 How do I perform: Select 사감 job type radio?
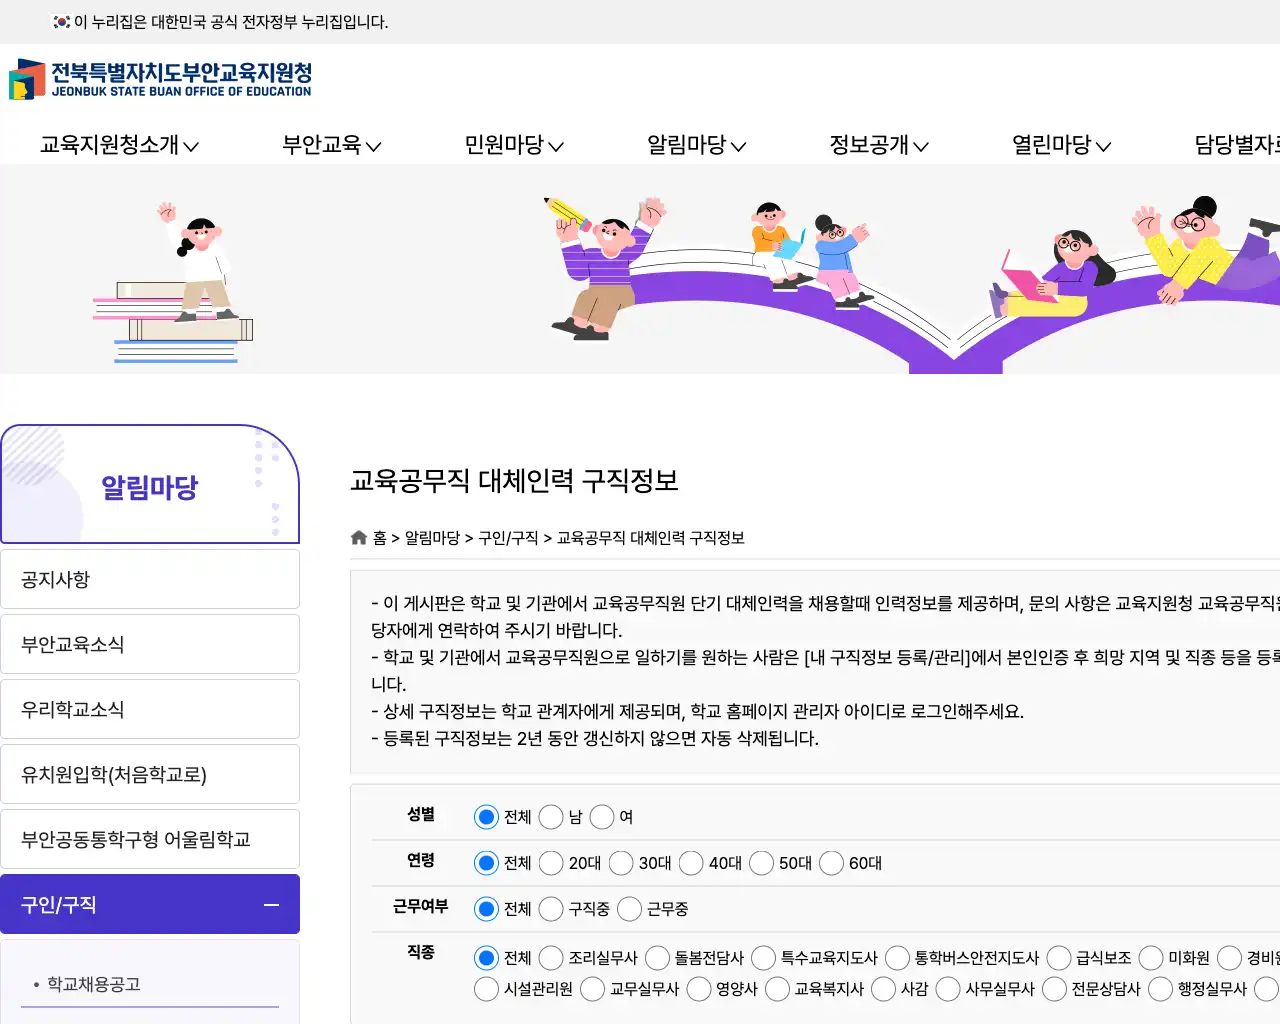(883, 989)
